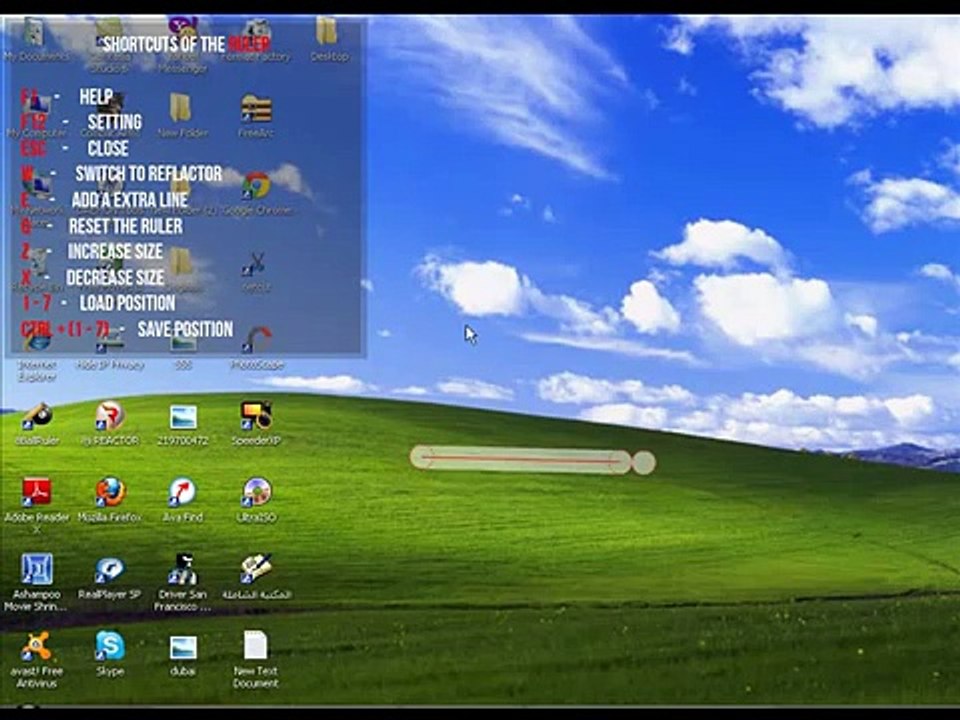Screen dimensions: 960x720
Task: Click the round handle at ruler's end
Action: 643,462
